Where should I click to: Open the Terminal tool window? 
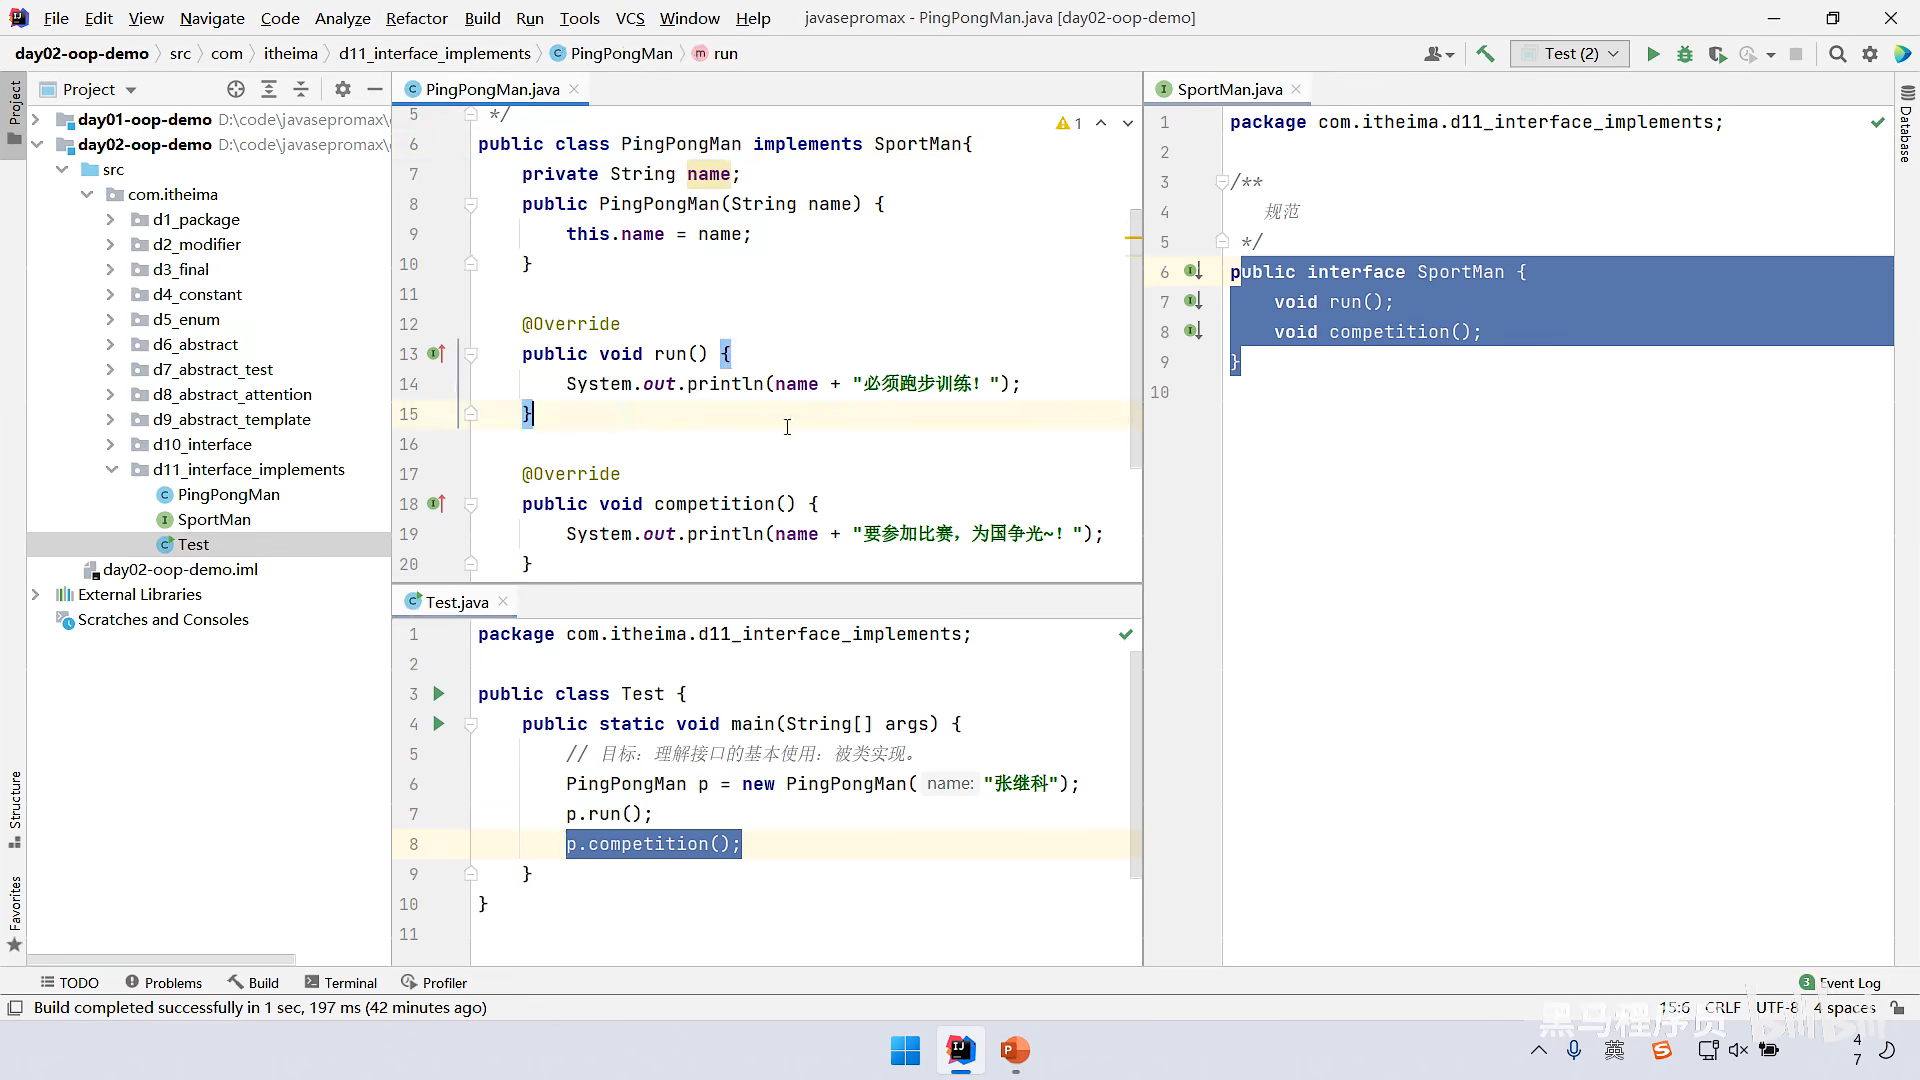pyautogui.click(x=341, y=983)
